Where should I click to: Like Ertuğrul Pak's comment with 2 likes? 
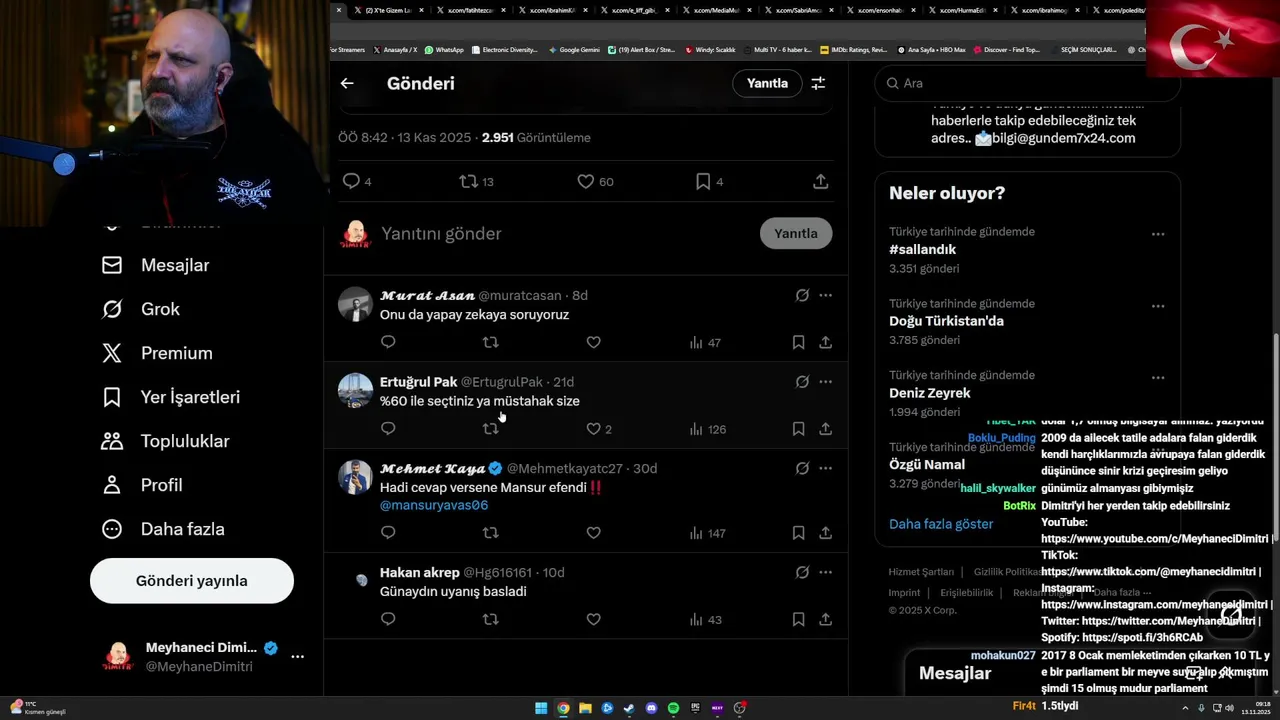point(598,429)
